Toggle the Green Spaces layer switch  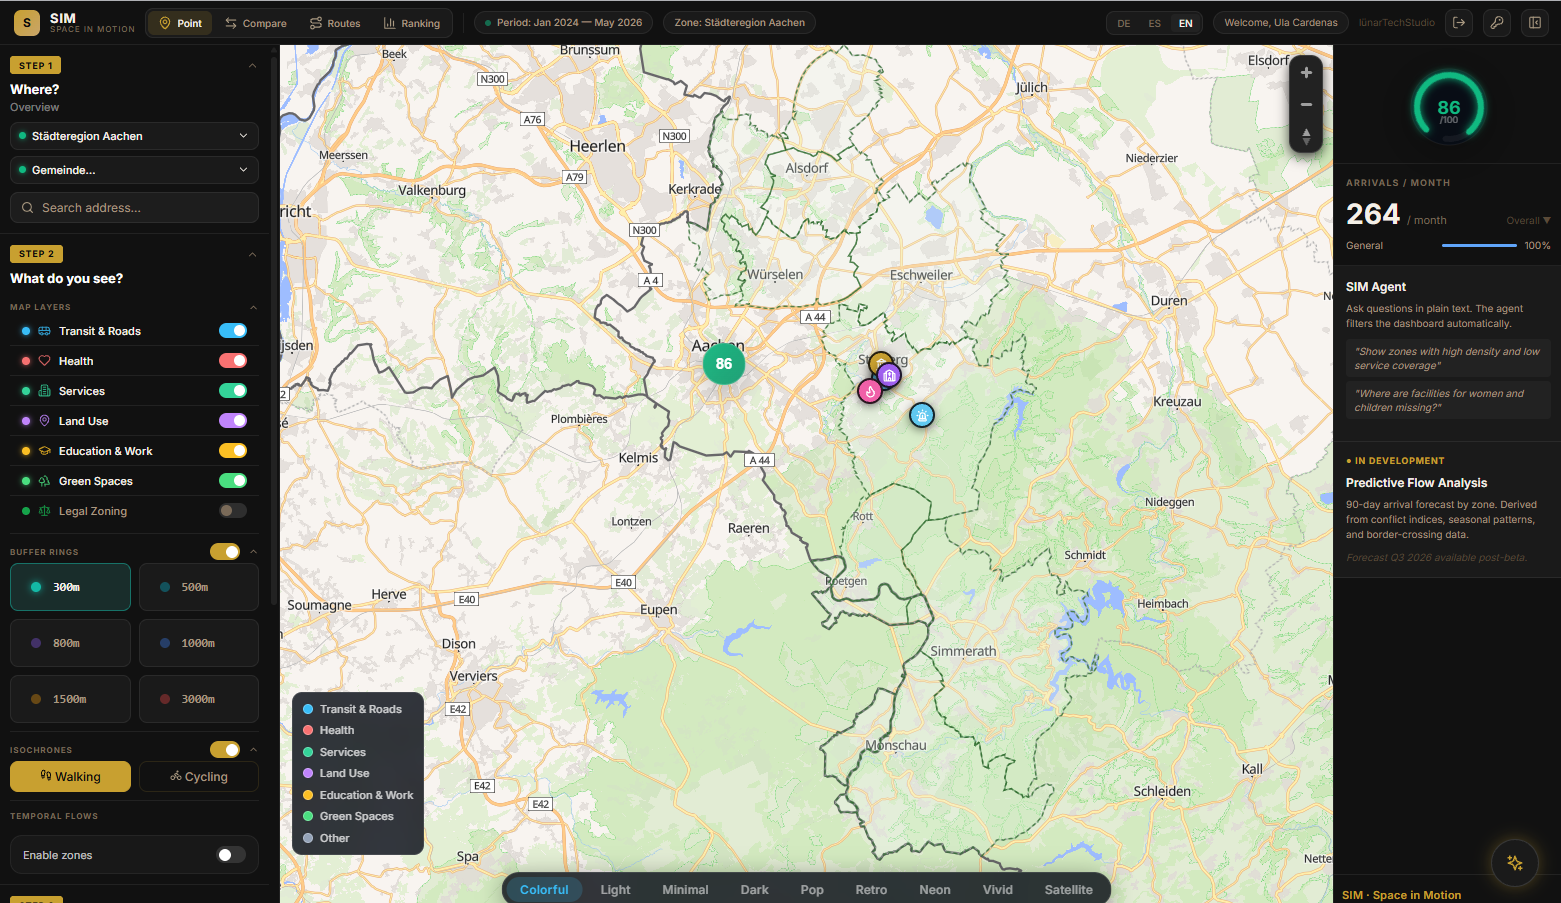[233, 481]
